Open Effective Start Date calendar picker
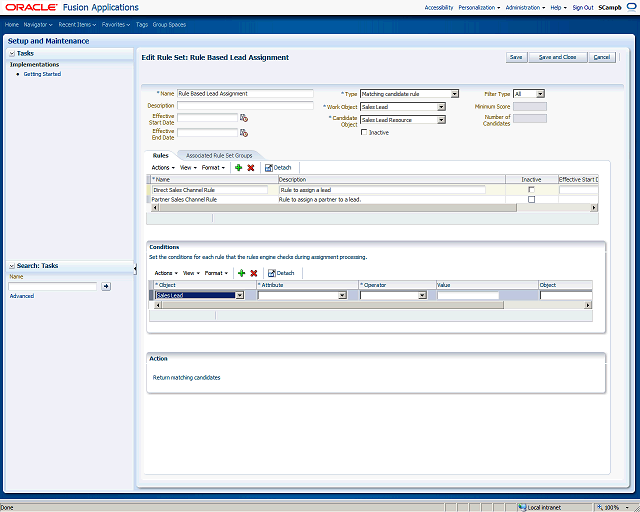 244,118
